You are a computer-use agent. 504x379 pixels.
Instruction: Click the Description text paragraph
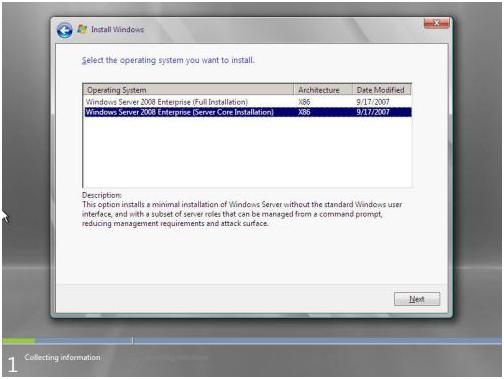point(242,214)
